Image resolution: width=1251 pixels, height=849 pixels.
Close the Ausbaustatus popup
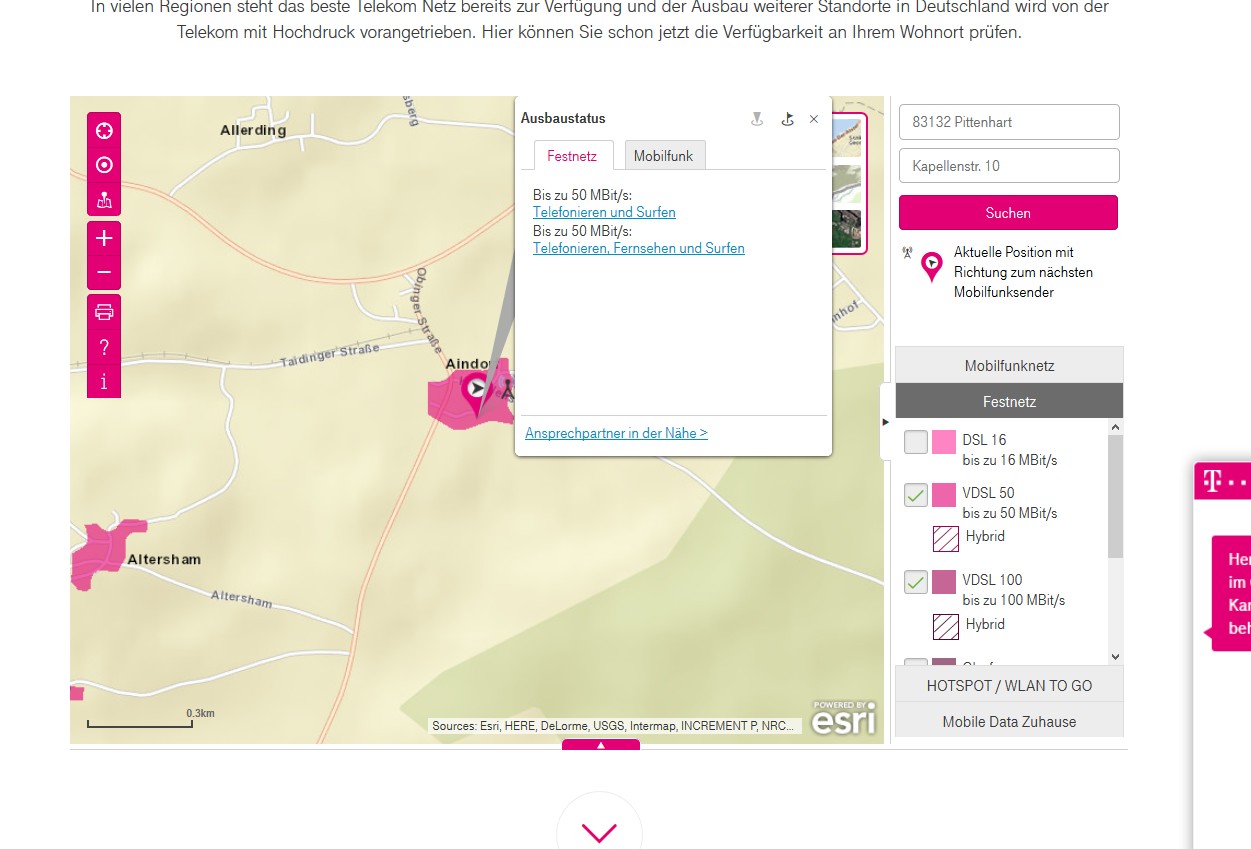pyautogui.click(x=814, y=119)
